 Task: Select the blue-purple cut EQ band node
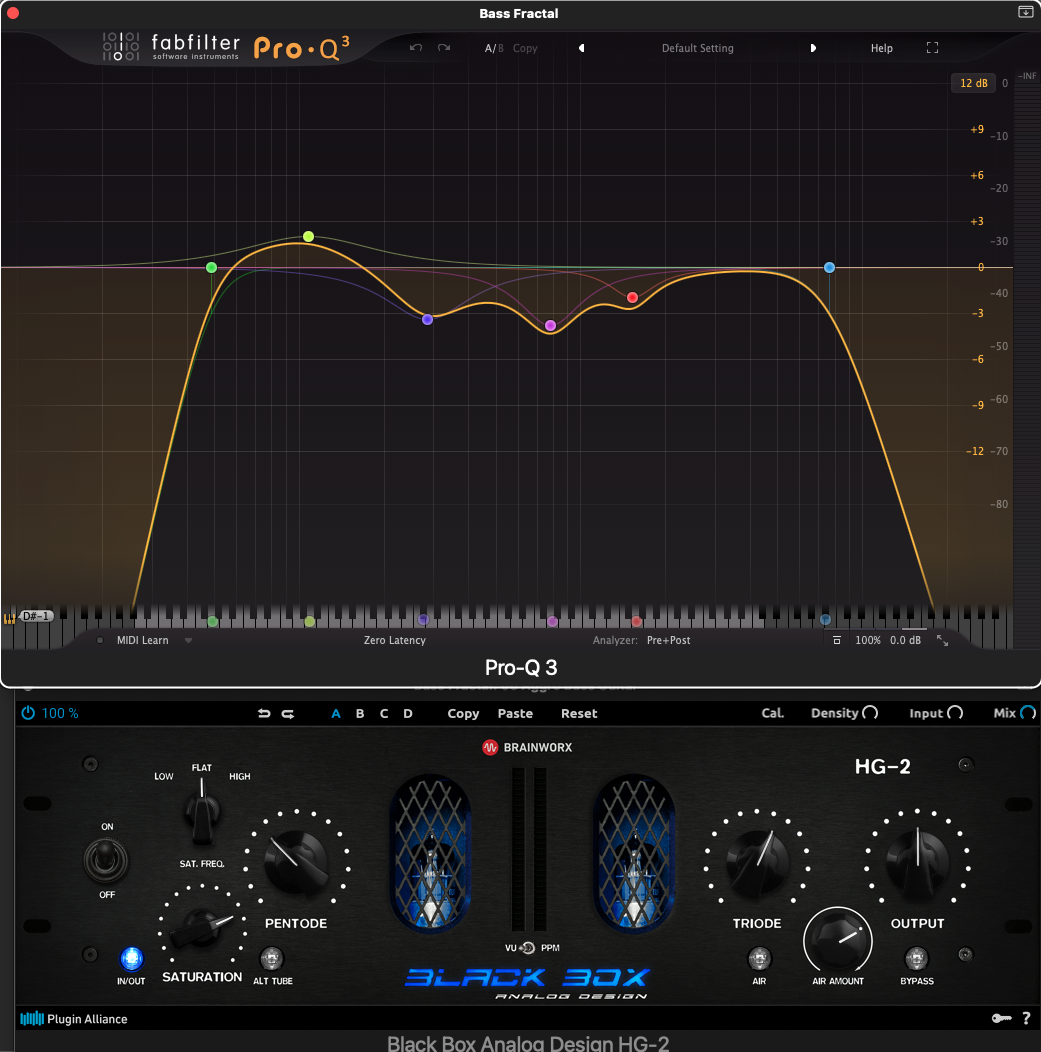tap(427, 319)
